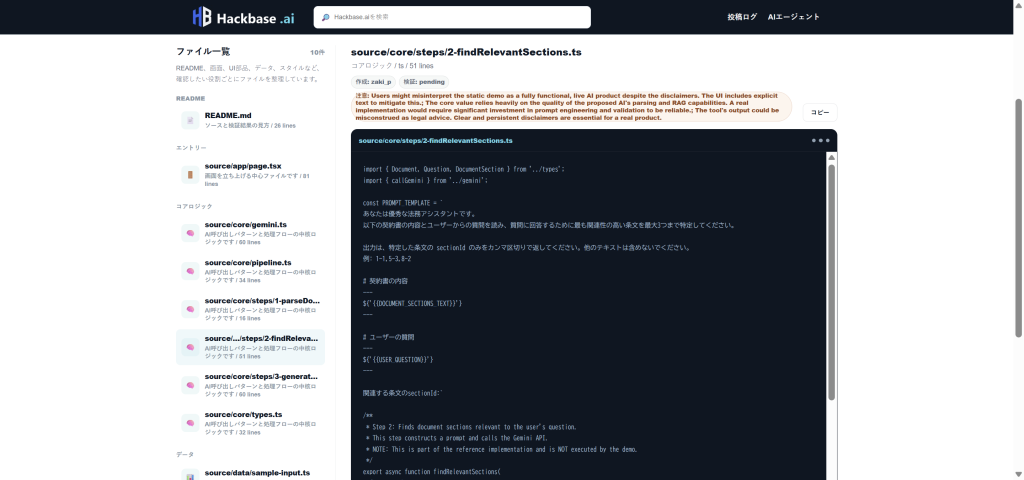
Task: Click the Hackbase HB logo icon
Action: (x=202, y=17)
